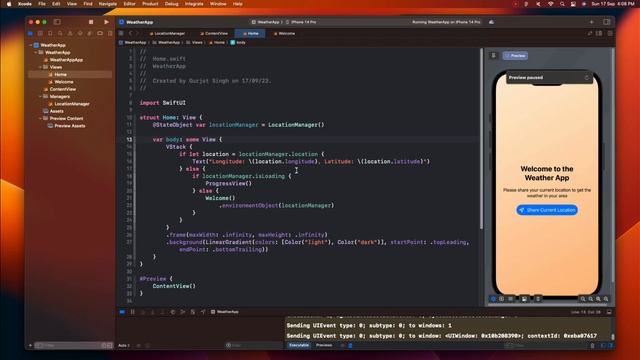Image resolution: width=640 pixels, height=360 pixels.
Task: Go back in editor history
Action: pyautogui.click(x=131, y=33)
